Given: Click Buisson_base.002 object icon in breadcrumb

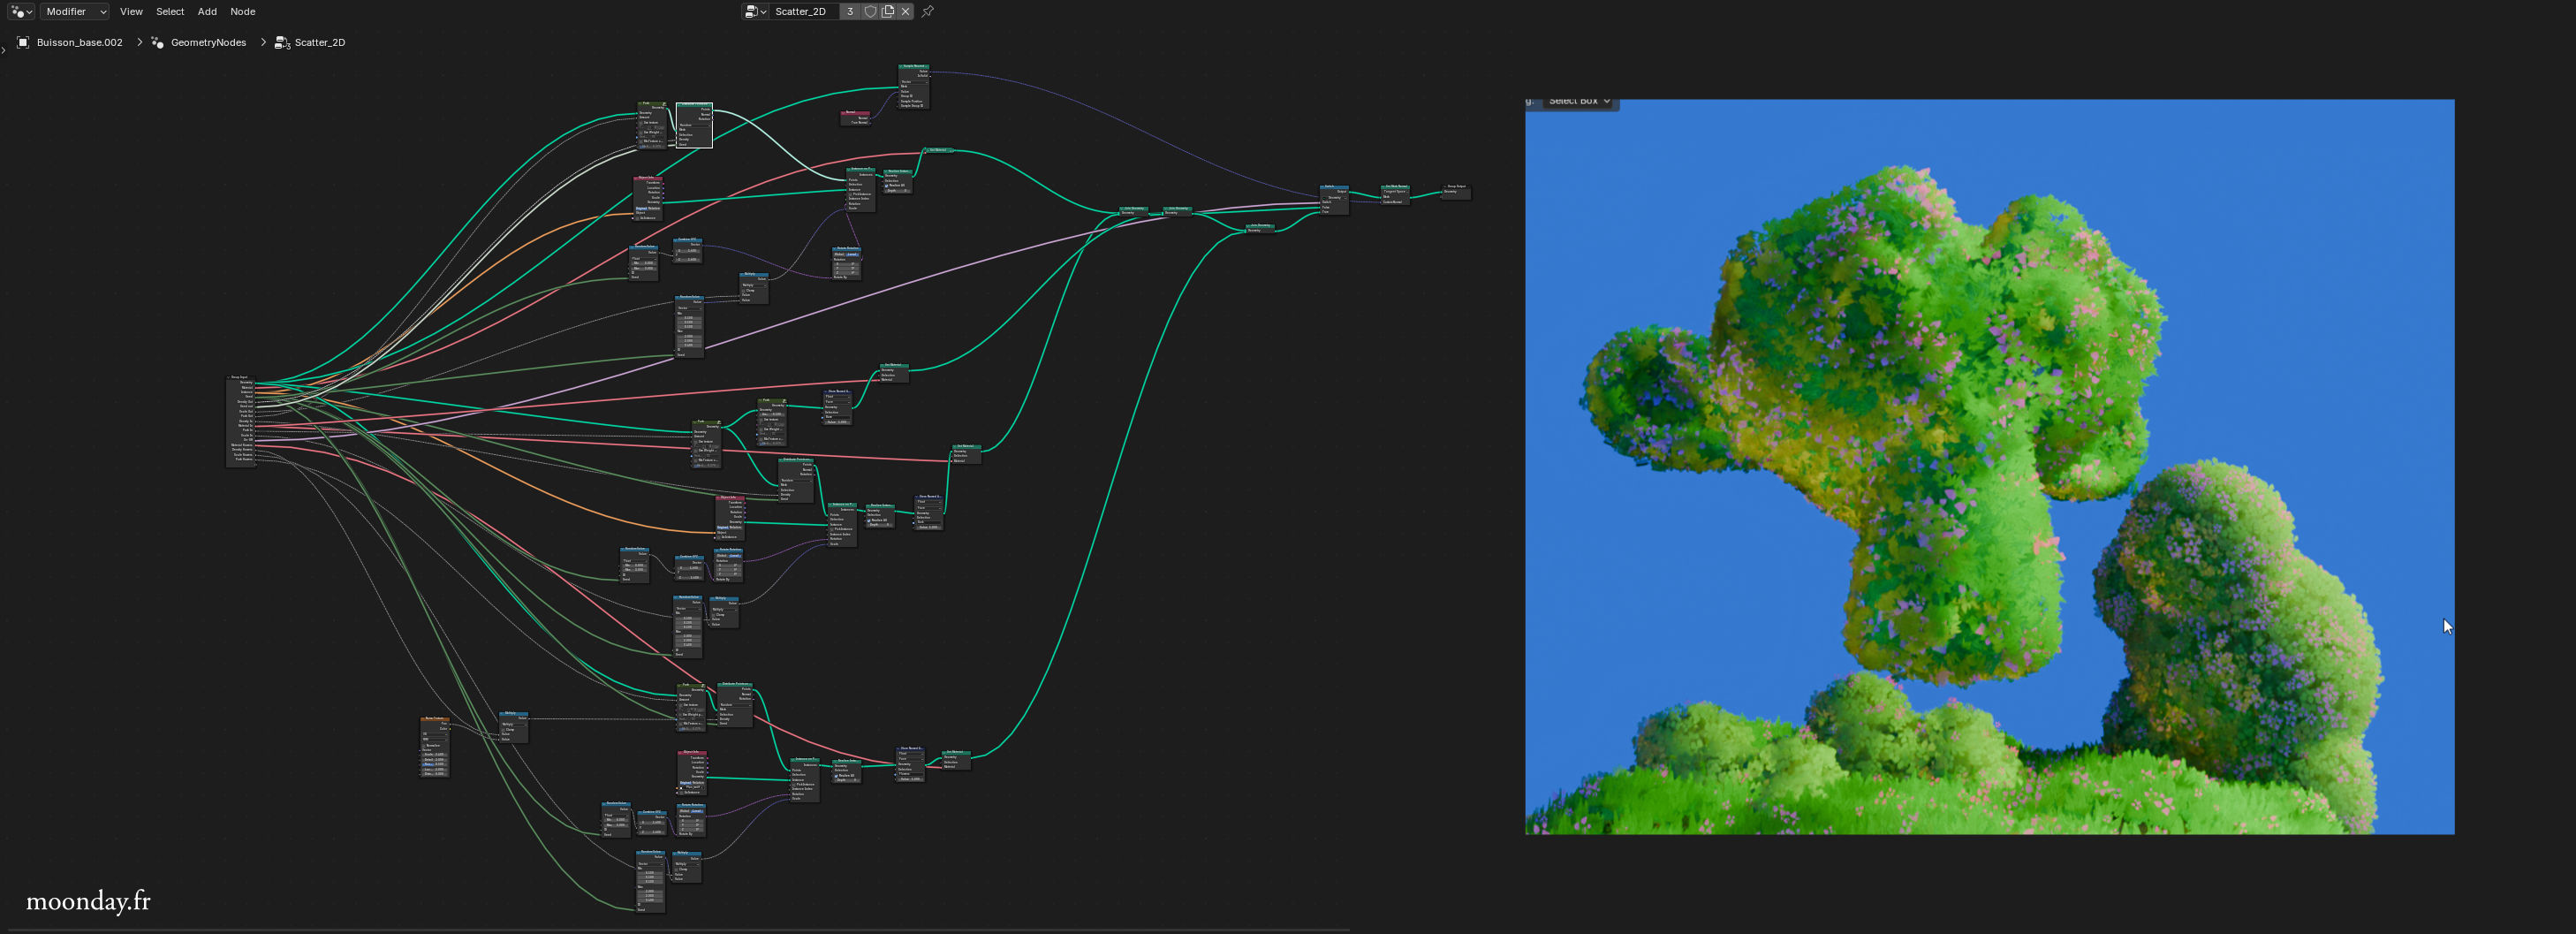Looking at the screenshot, I should click(23, 42).
